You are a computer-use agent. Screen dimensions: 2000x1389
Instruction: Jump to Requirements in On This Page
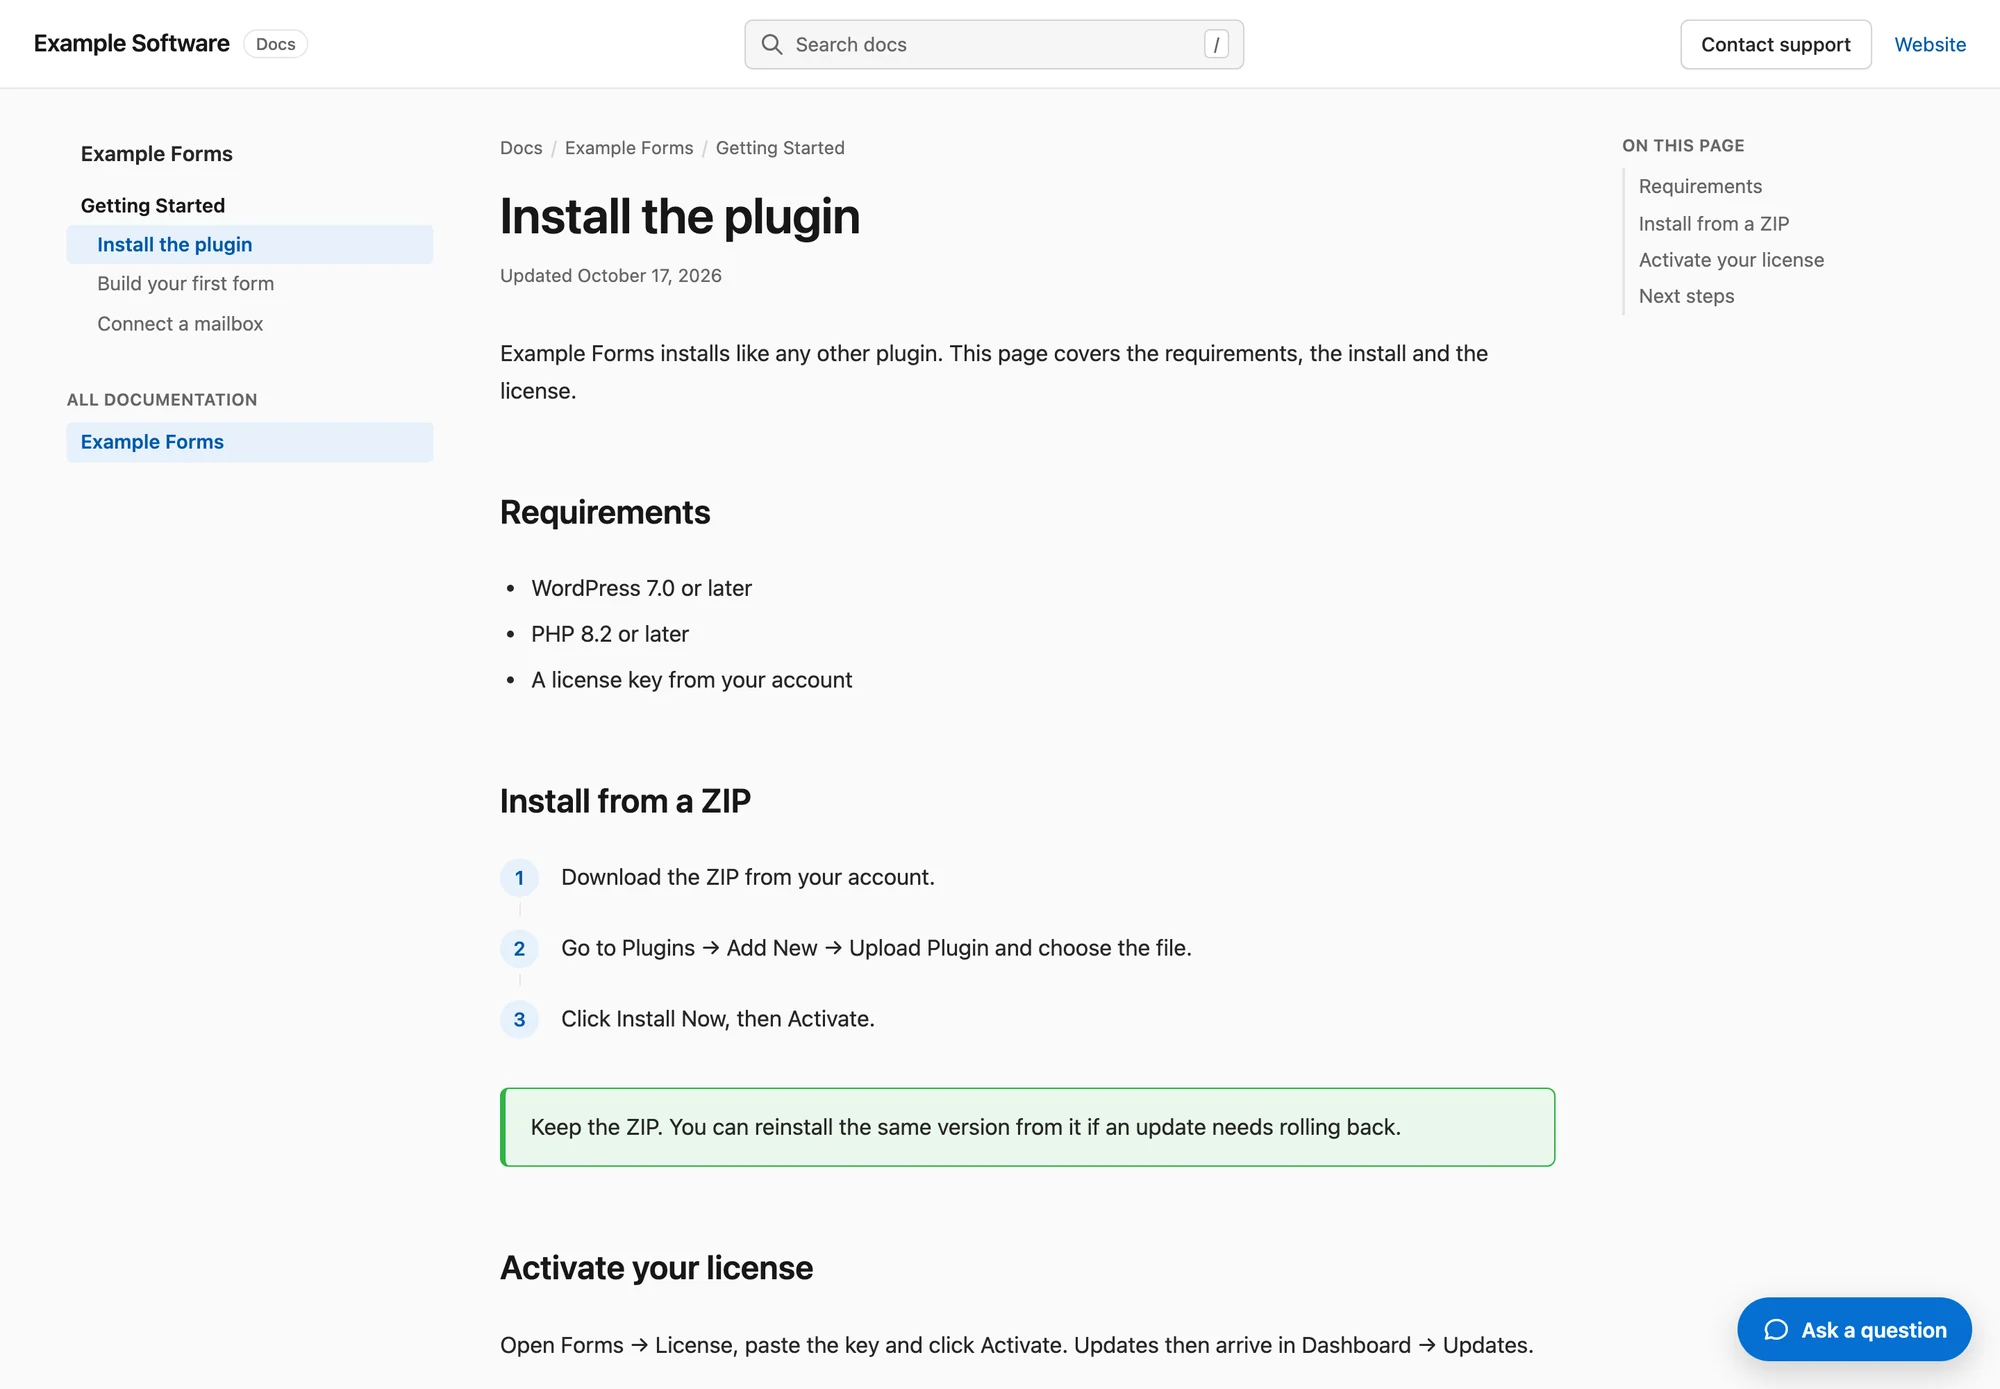tap(1700, 187)
